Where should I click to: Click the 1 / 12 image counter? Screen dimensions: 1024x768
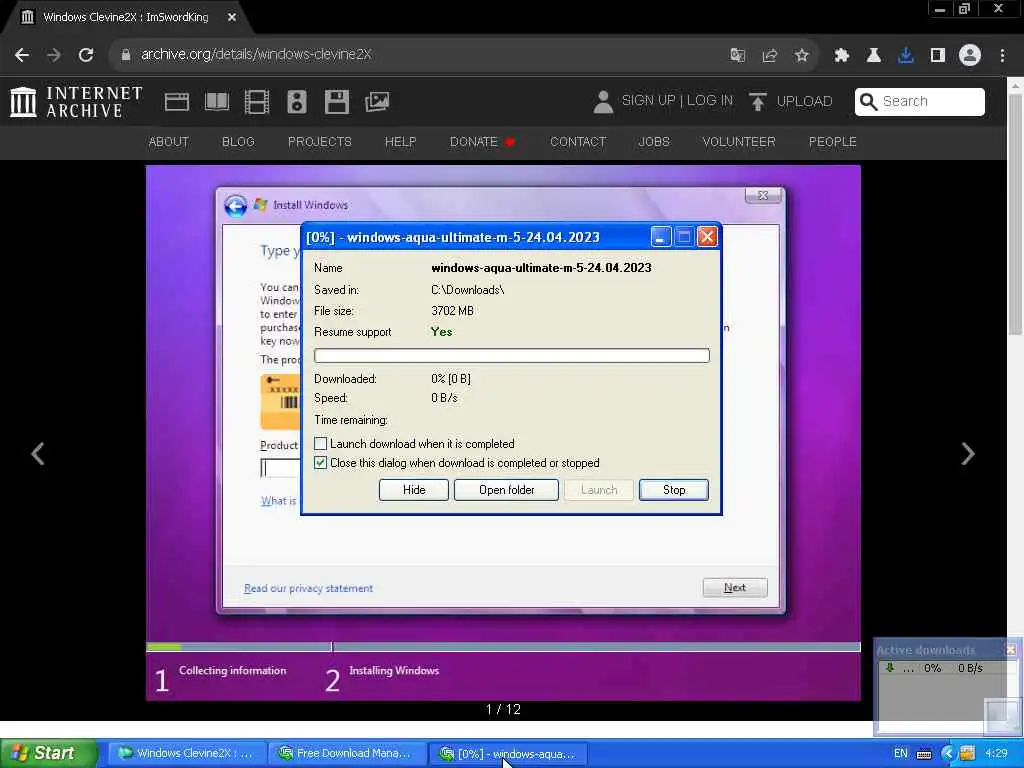(x=504, y=709)
